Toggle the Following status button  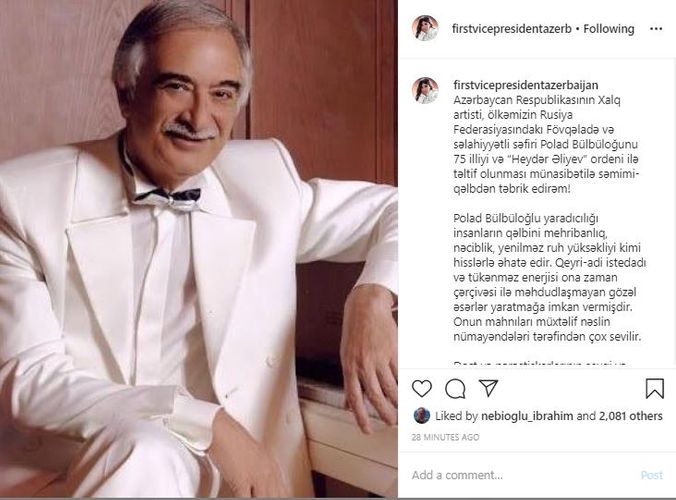(609, 29)
